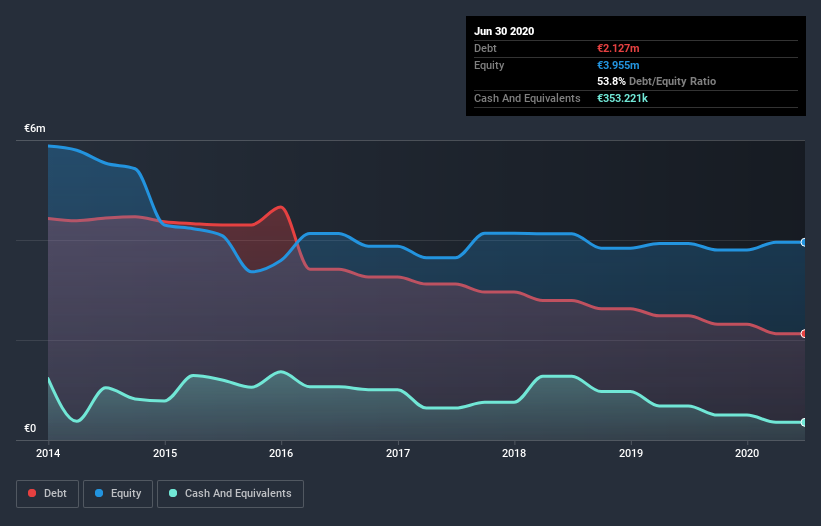821x526 pixels.
Task: Click the €3.955m equity value
Action: (x=618, y=65)
